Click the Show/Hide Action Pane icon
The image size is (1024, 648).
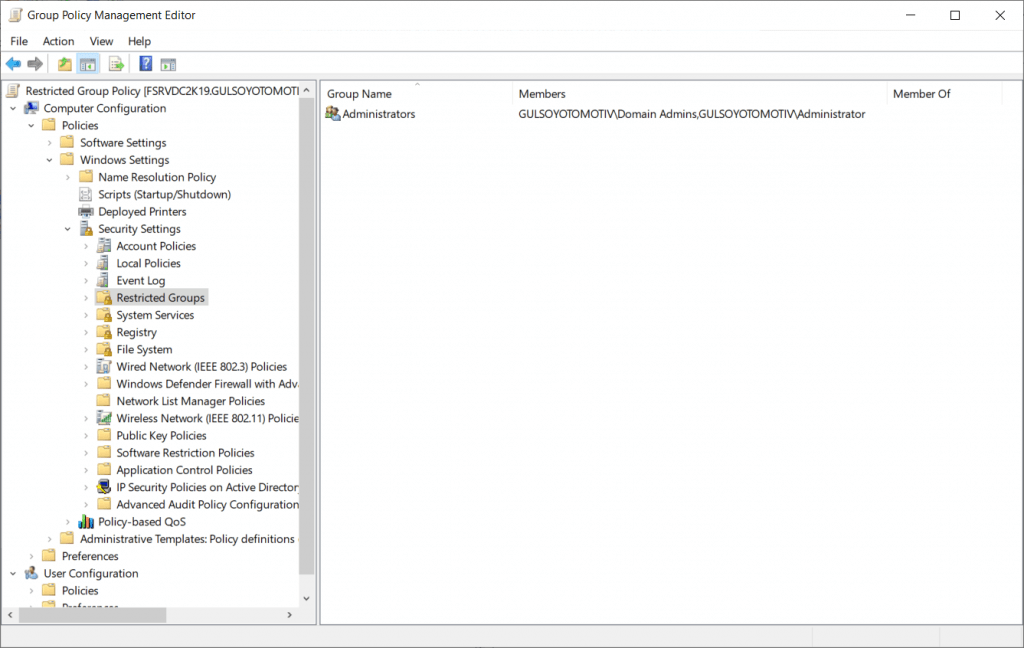pos(168,64)
